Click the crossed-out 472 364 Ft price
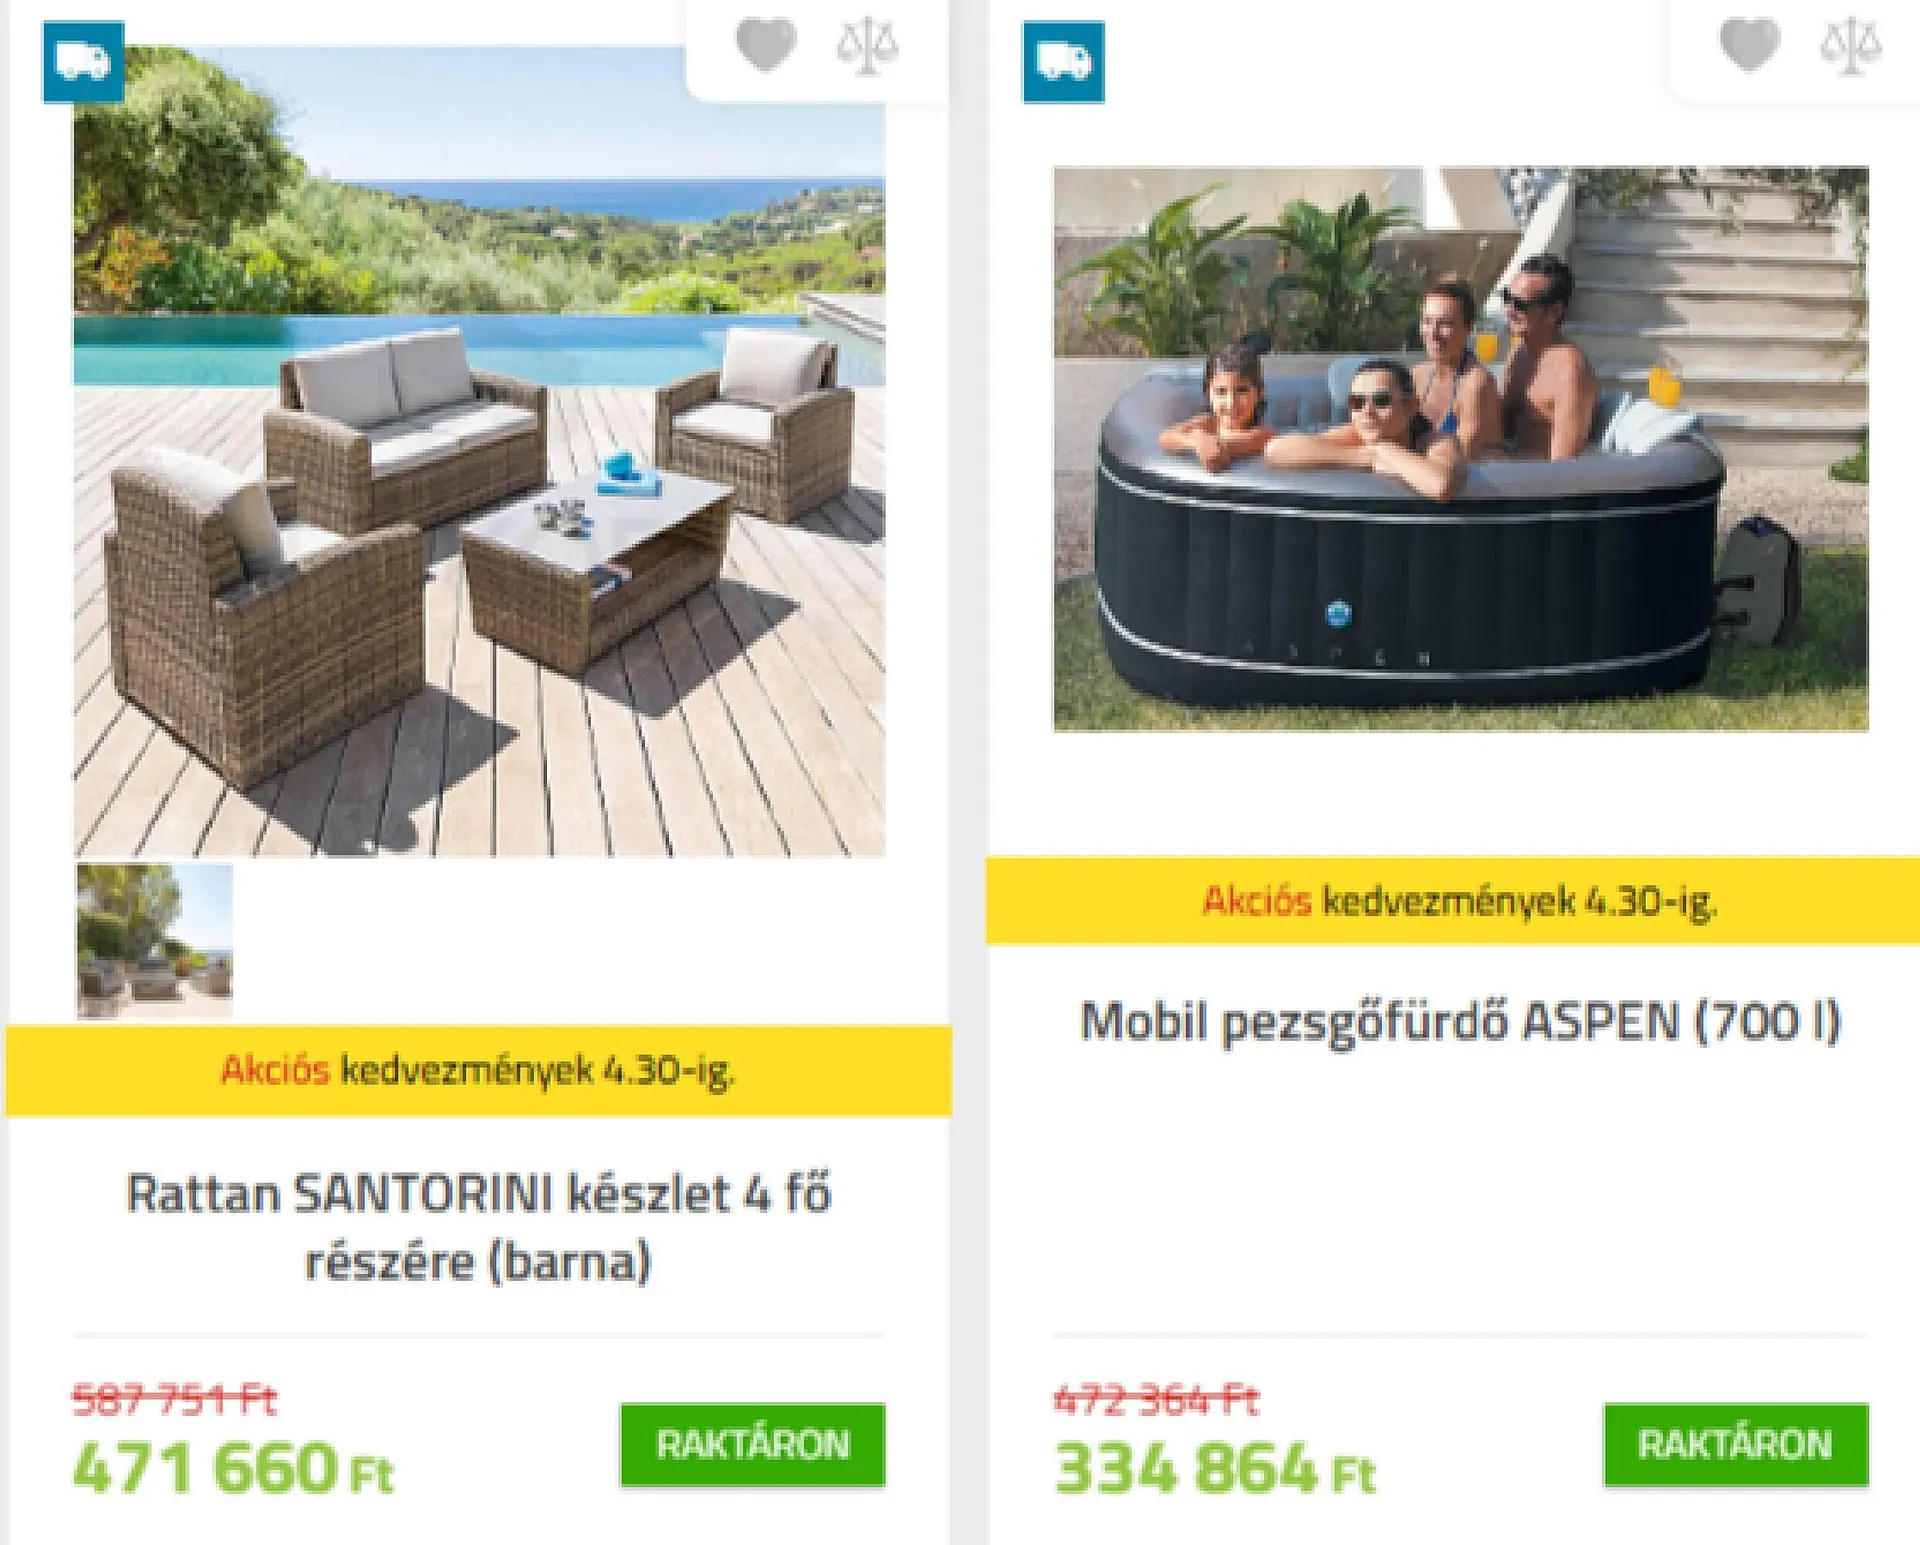This screenshot has width=1920, height=1545. pyautogui.click(x=1156, y=1398)
